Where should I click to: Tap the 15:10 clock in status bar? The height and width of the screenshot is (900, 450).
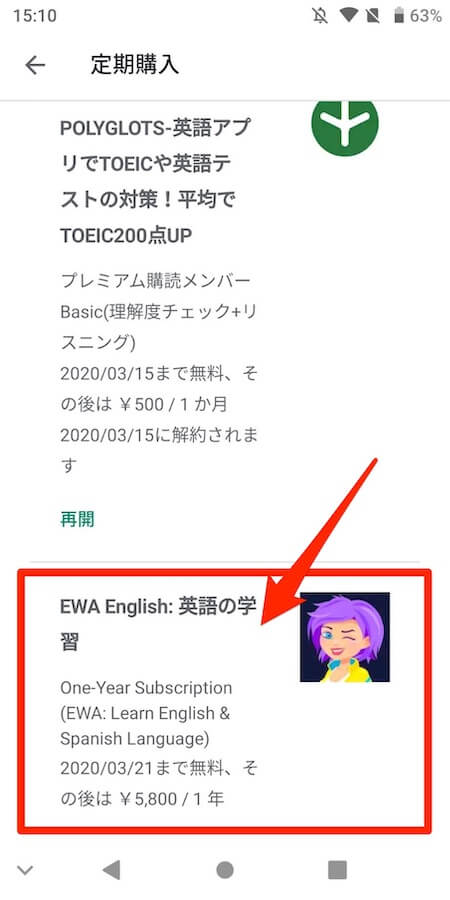[34, 15]
